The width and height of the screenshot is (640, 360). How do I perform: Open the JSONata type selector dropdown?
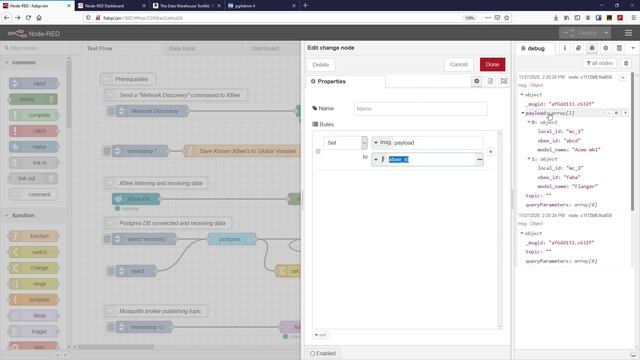tap(379, 159)
